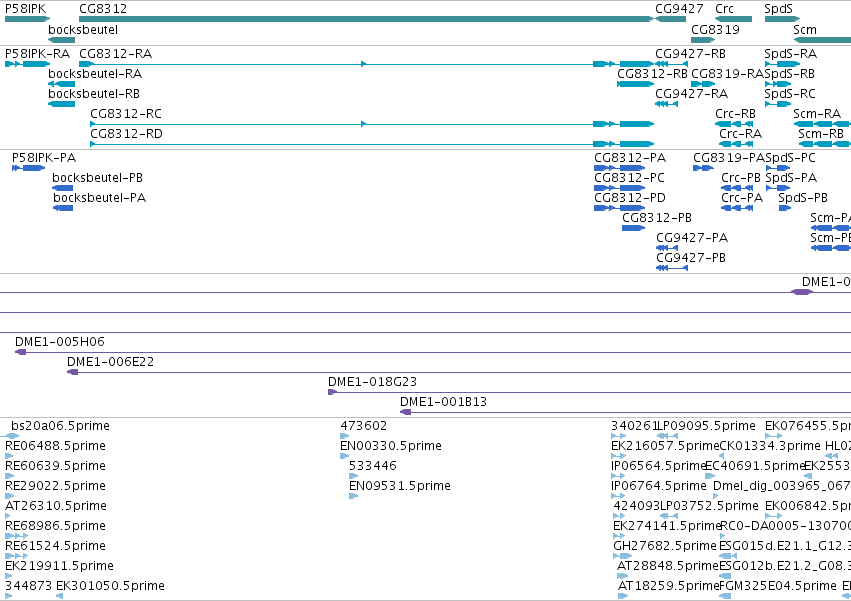Open the CG8312-RD transcript label
This screenshot has height=601, width=851.
point(126,134)
